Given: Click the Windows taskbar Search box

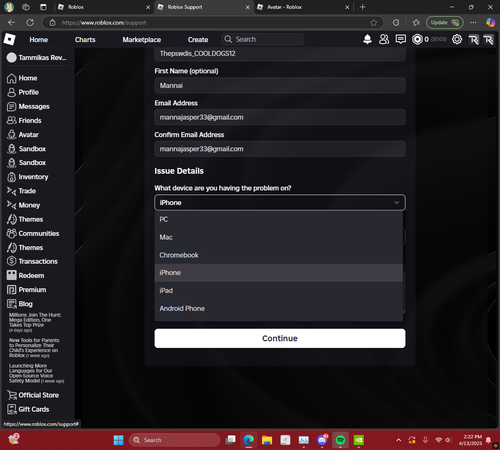Looking at the screenshot, I should (175, 440).
